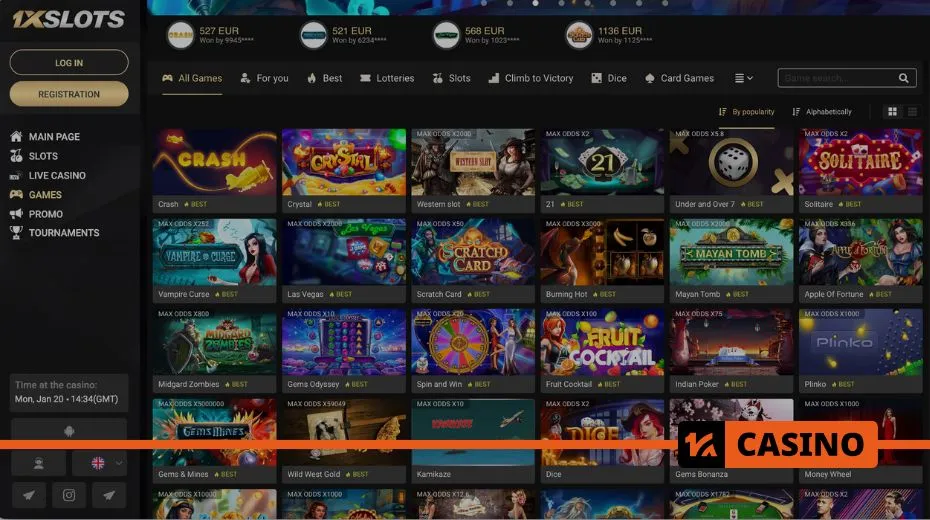Select the Card Games tab
Viewport: 930px width, 520px height.
click(679, 78)
